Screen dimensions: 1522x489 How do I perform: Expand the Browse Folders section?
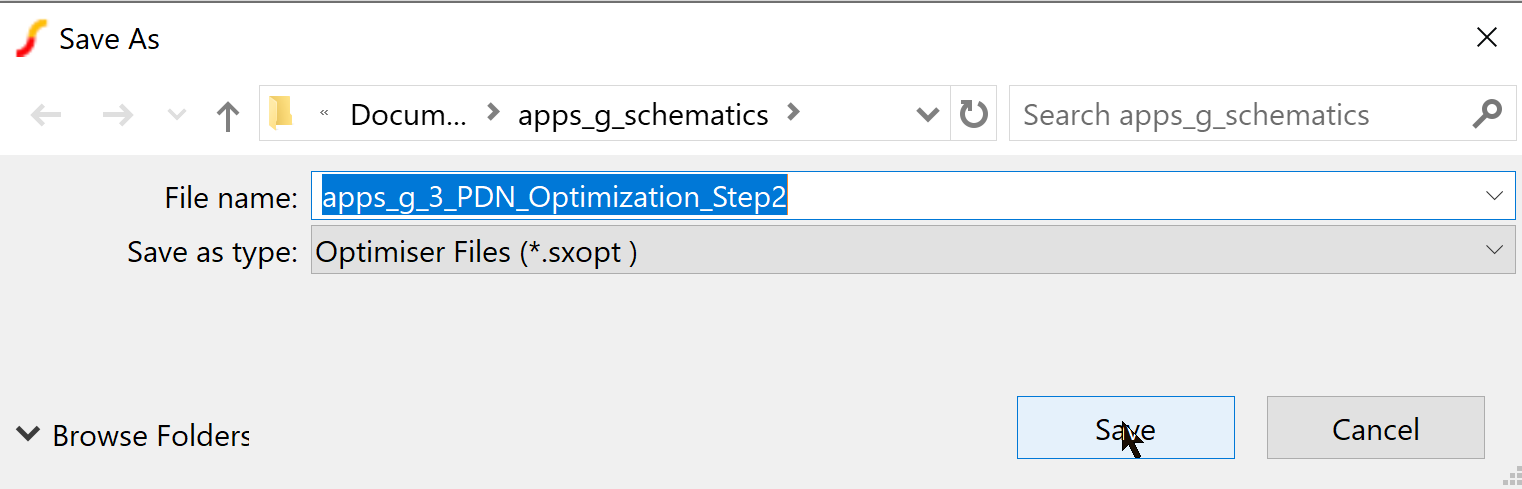pos(134,435)
